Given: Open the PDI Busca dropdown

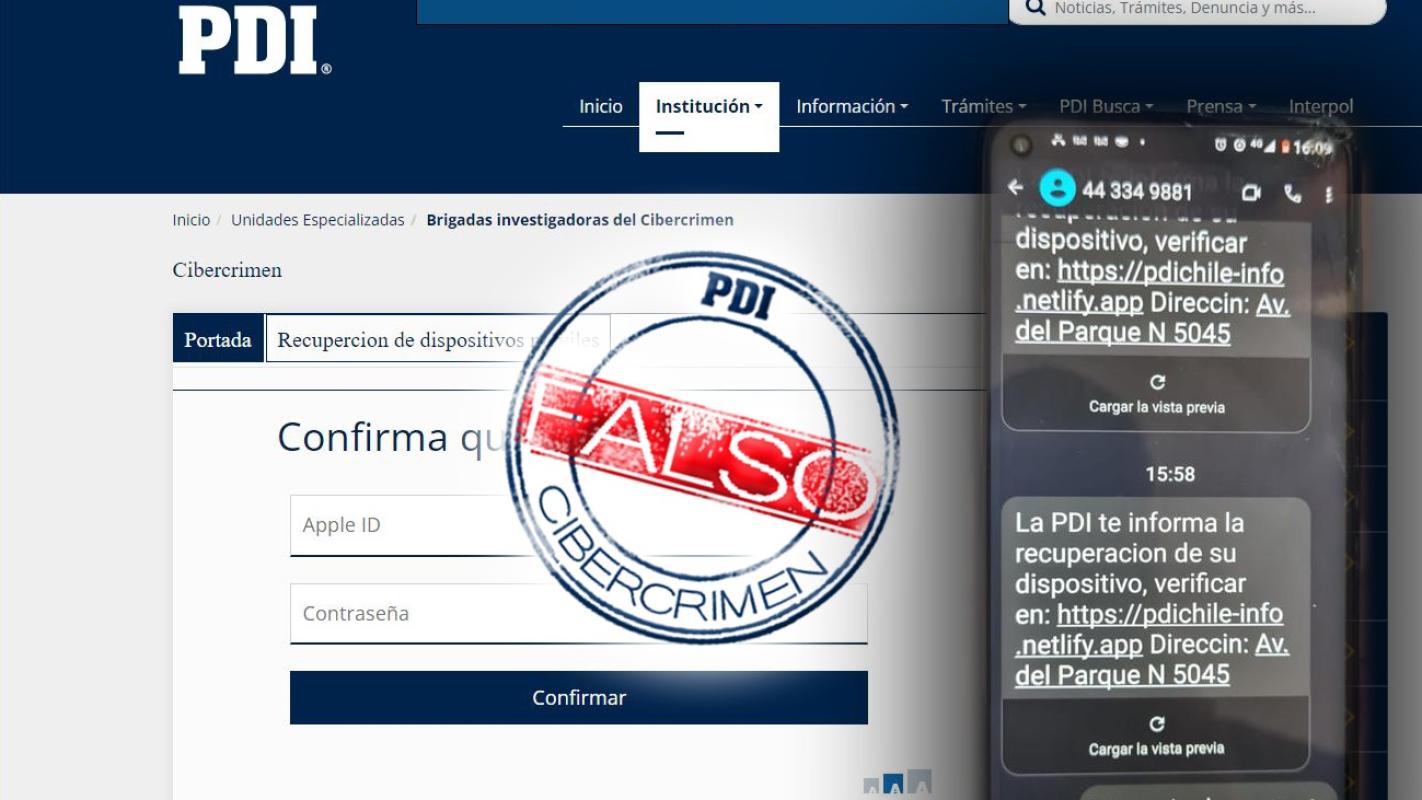Looking at the screenshot, I should (x=1105, y=106).
